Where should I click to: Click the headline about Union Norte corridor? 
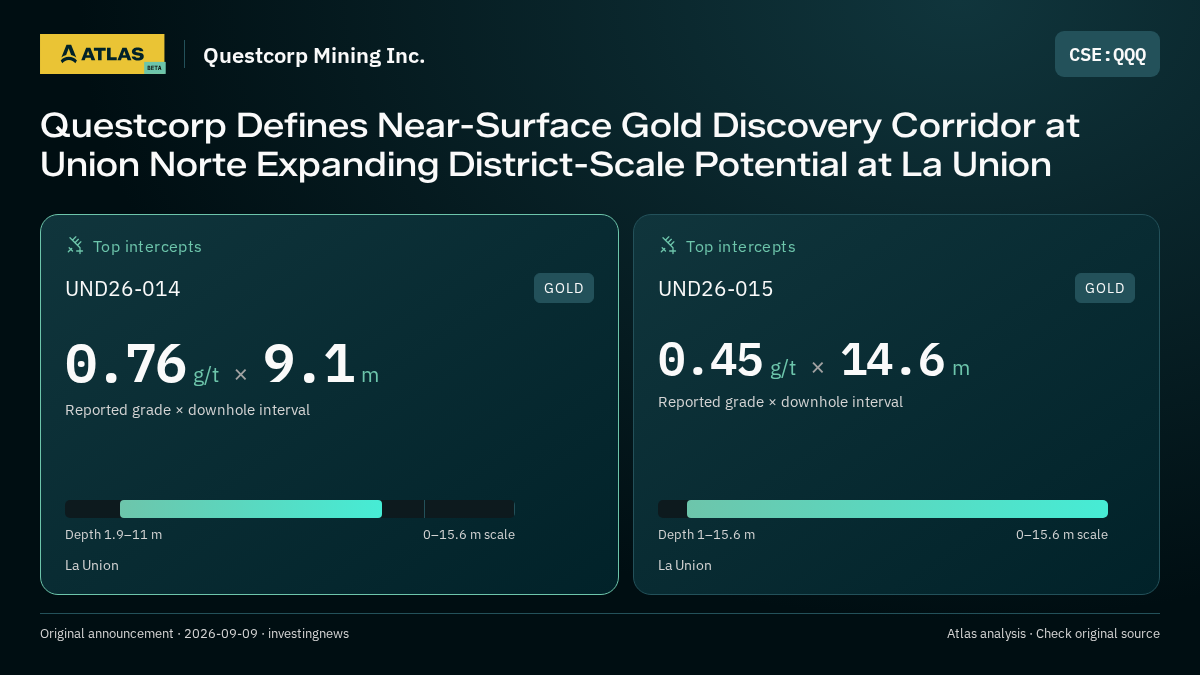(560, 145)
